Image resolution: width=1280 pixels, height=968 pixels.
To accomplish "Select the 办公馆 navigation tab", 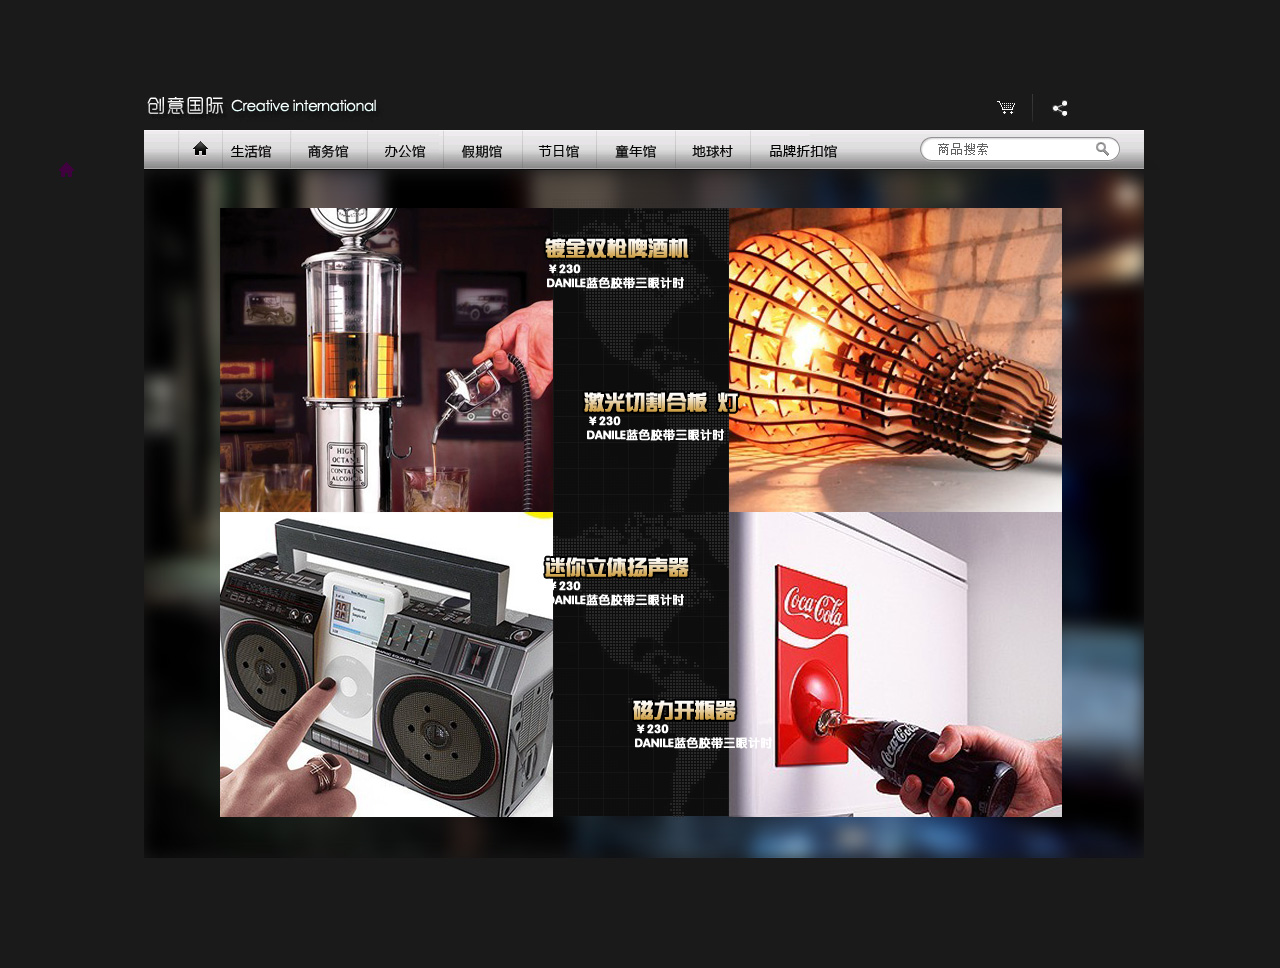I will point(405,151).
